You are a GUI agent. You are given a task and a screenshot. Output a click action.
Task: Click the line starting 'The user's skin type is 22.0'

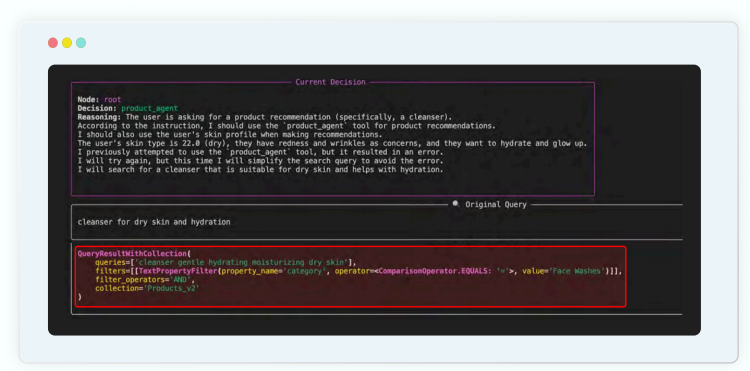tap(332, 143)
